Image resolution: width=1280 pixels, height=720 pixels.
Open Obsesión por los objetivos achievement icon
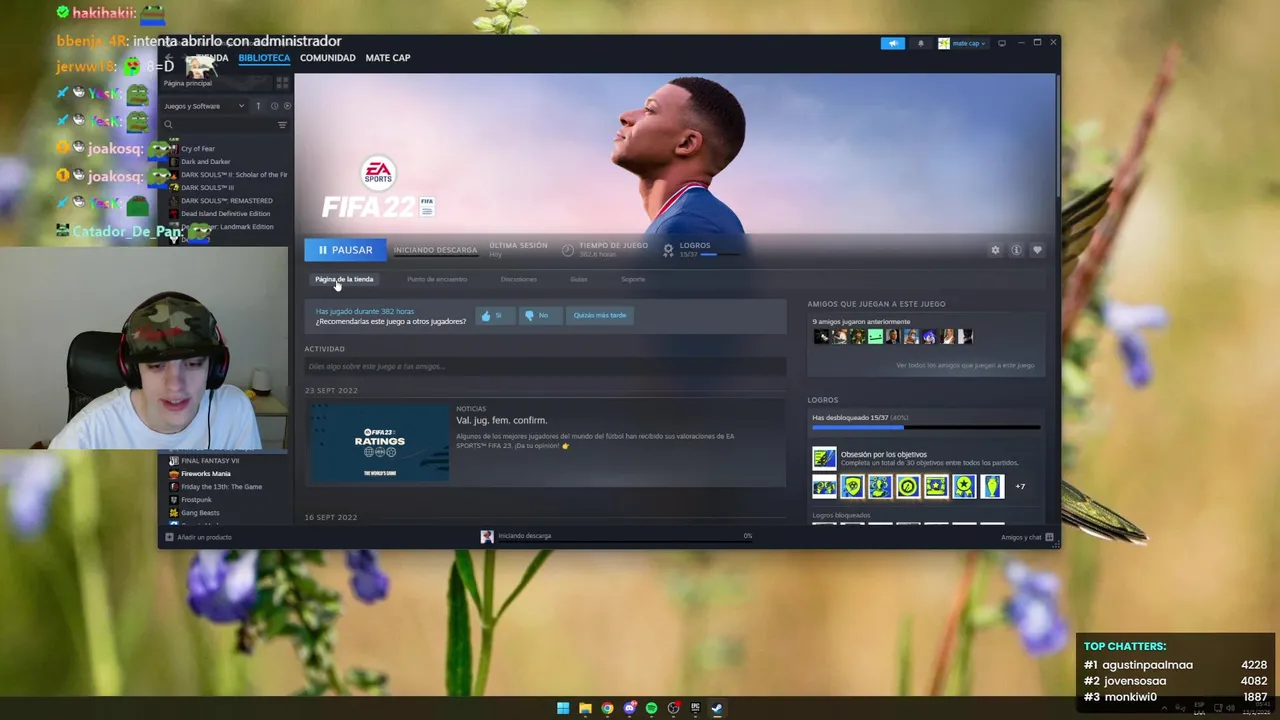(x=824, y=458)
